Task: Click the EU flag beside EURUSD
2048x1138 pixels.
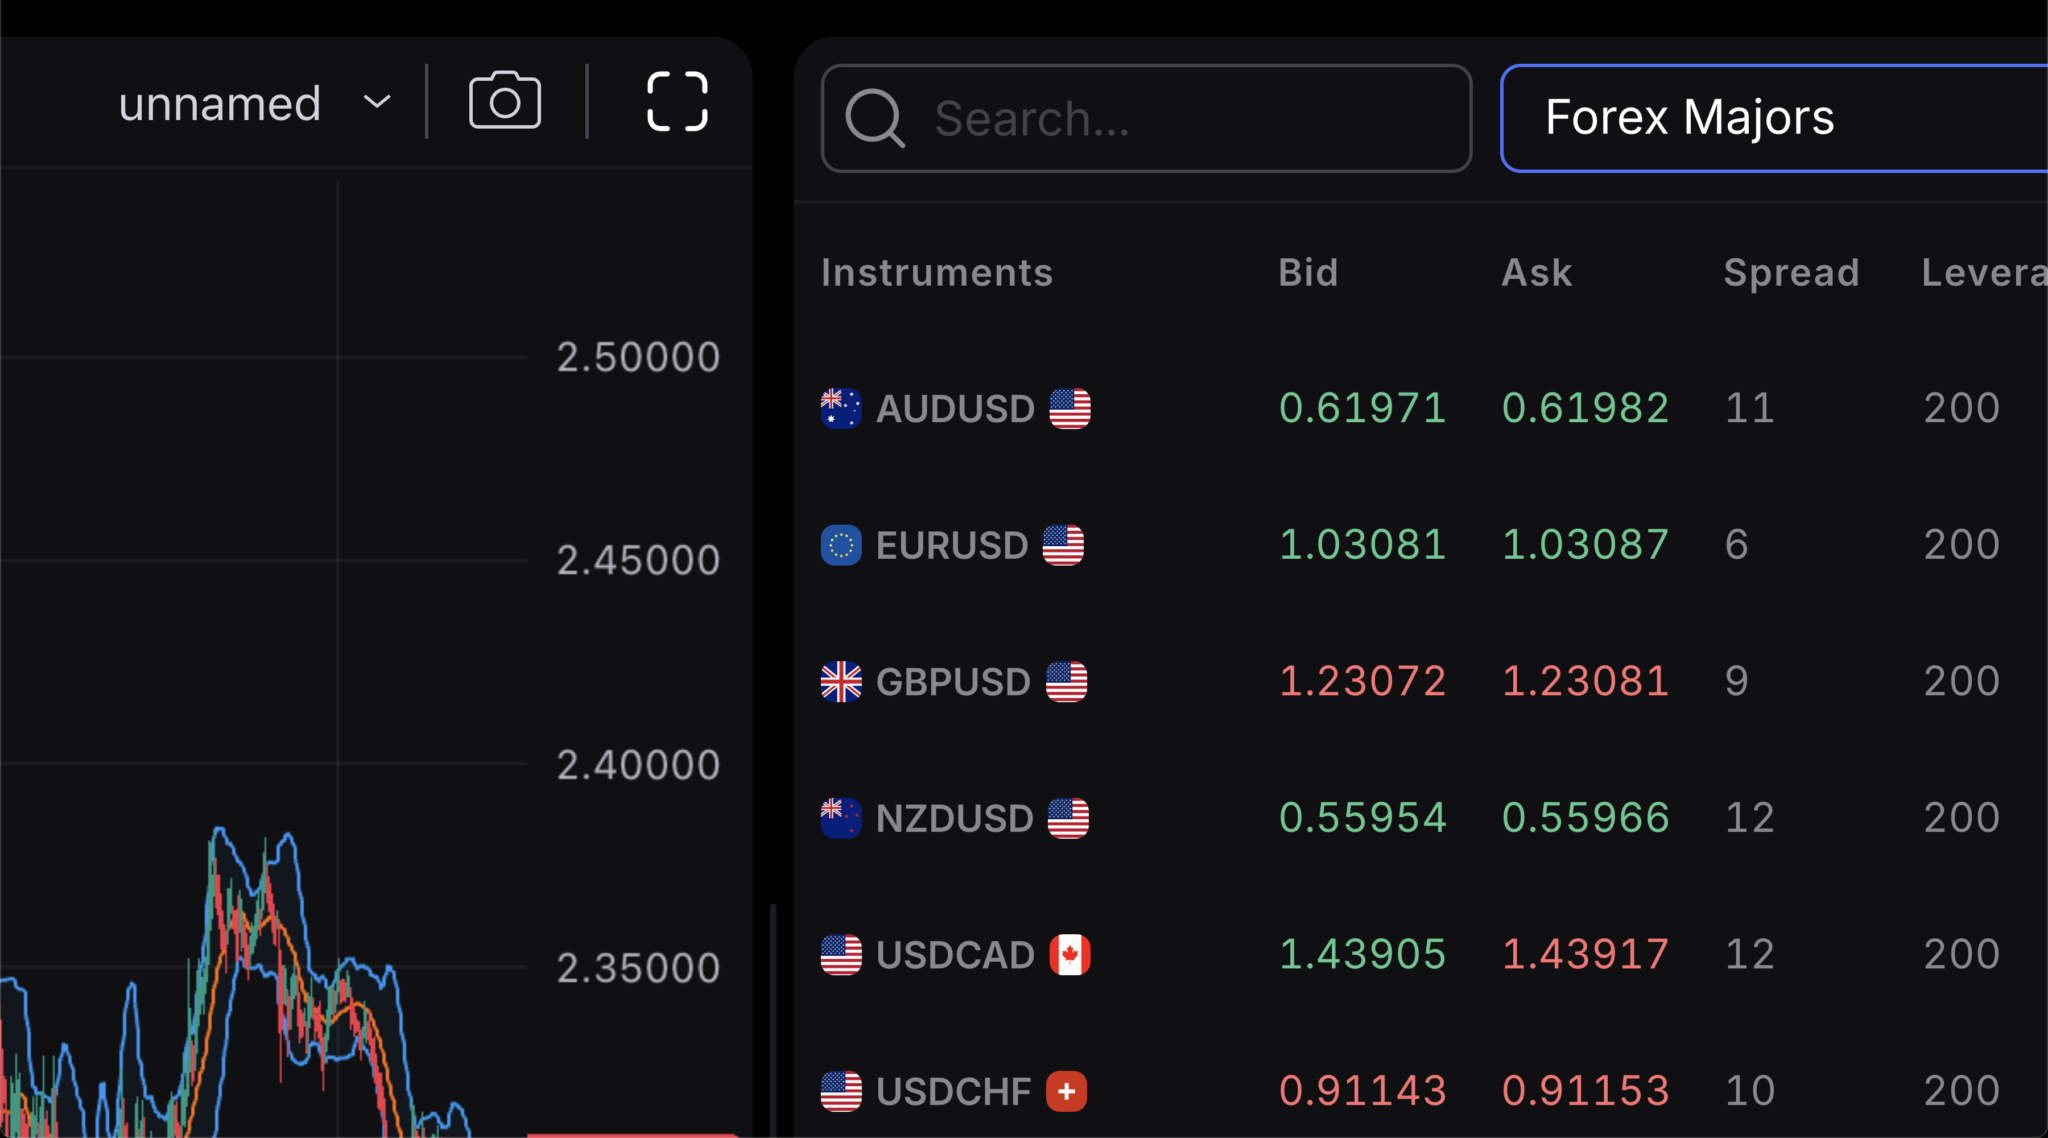Action: pyautogui.click(x=841, y=545)
